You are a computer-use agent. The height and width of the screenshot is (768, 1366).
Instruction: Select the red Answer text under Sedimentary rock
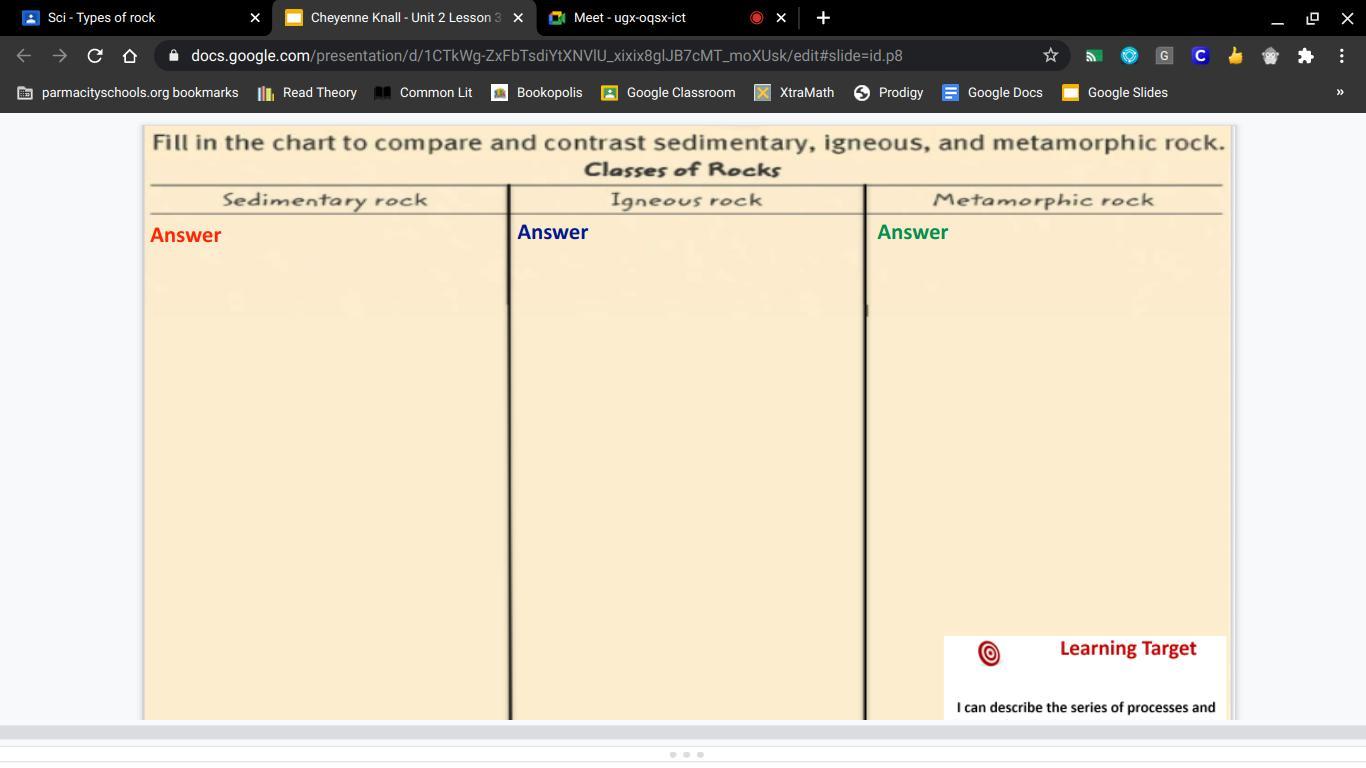coord(186,235)
